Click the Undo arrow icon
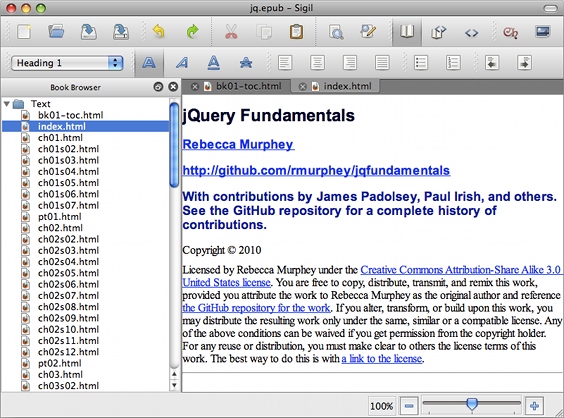Screen dimensions: 564x418 [x=159, y=32]
